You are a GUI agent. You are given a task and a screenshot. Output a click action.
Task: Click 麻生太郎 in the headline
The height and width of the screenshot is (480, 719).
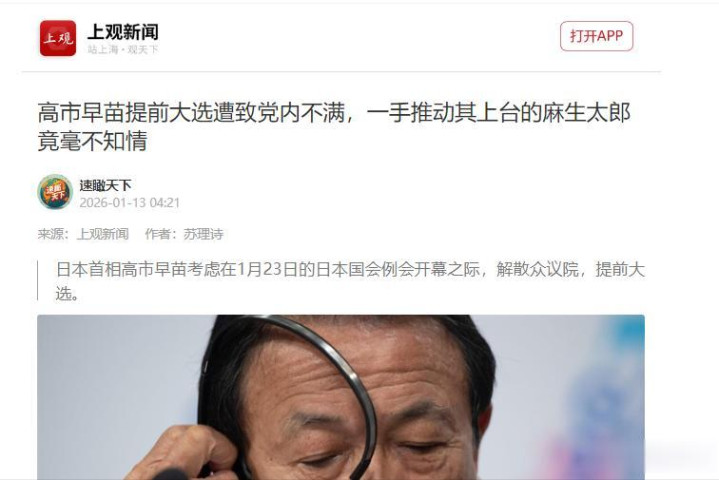586,113
